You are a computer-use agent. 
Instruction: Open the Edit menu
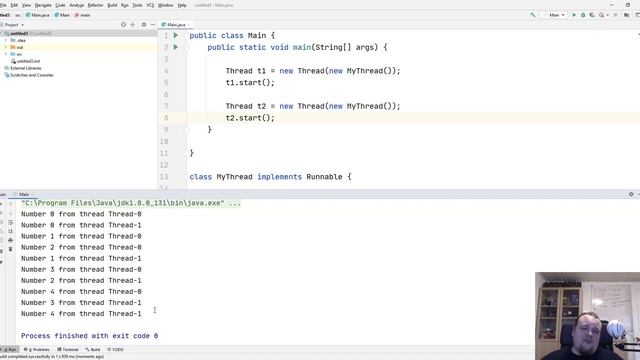(14, 5)
